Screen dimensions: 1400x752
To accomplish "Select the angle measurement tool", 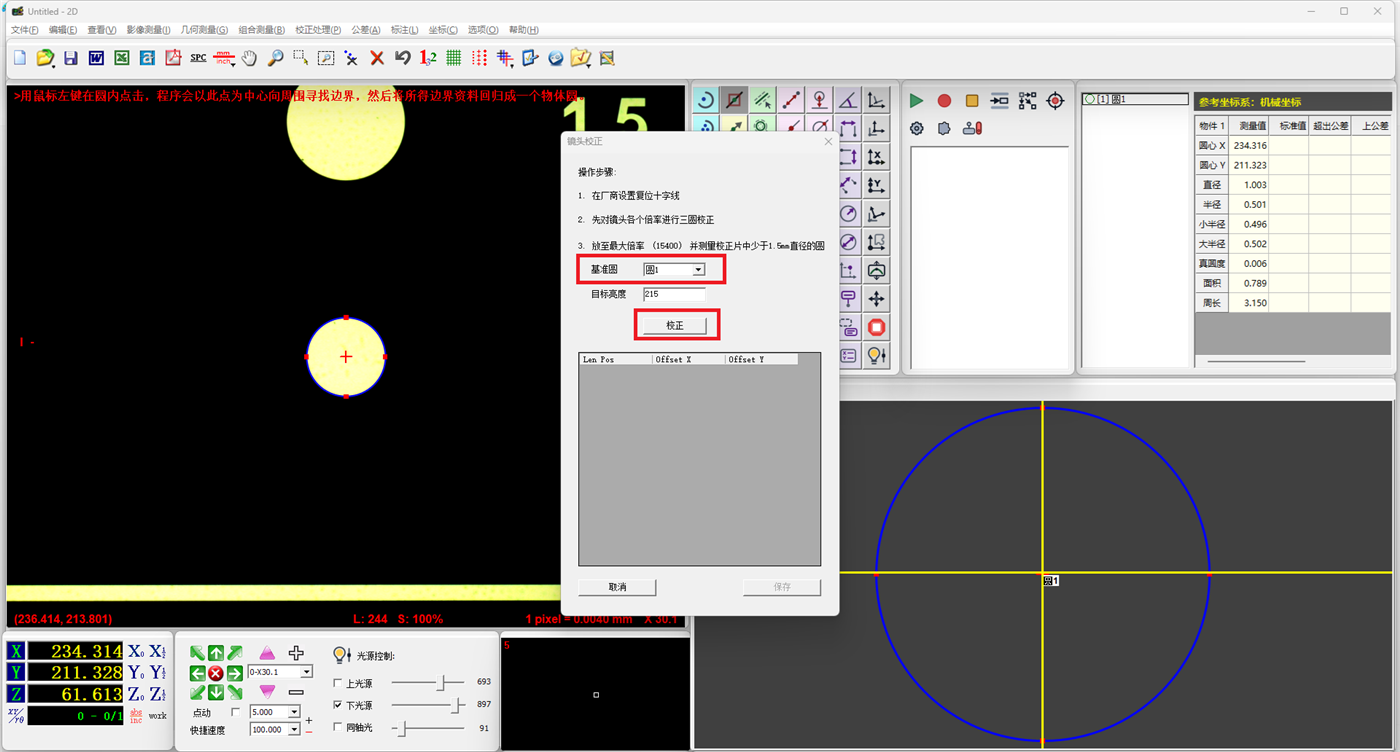I will 848,99.
